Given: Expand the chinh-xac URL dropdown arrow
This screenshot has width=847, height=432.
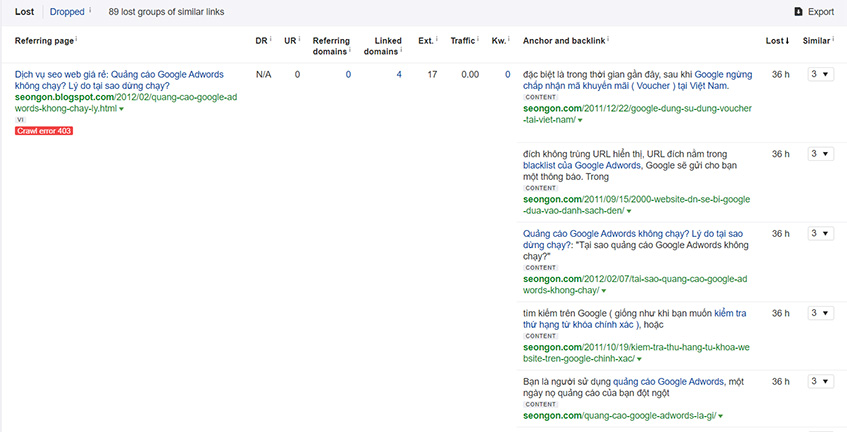Looking at the screenshot, I should [639, 359].
